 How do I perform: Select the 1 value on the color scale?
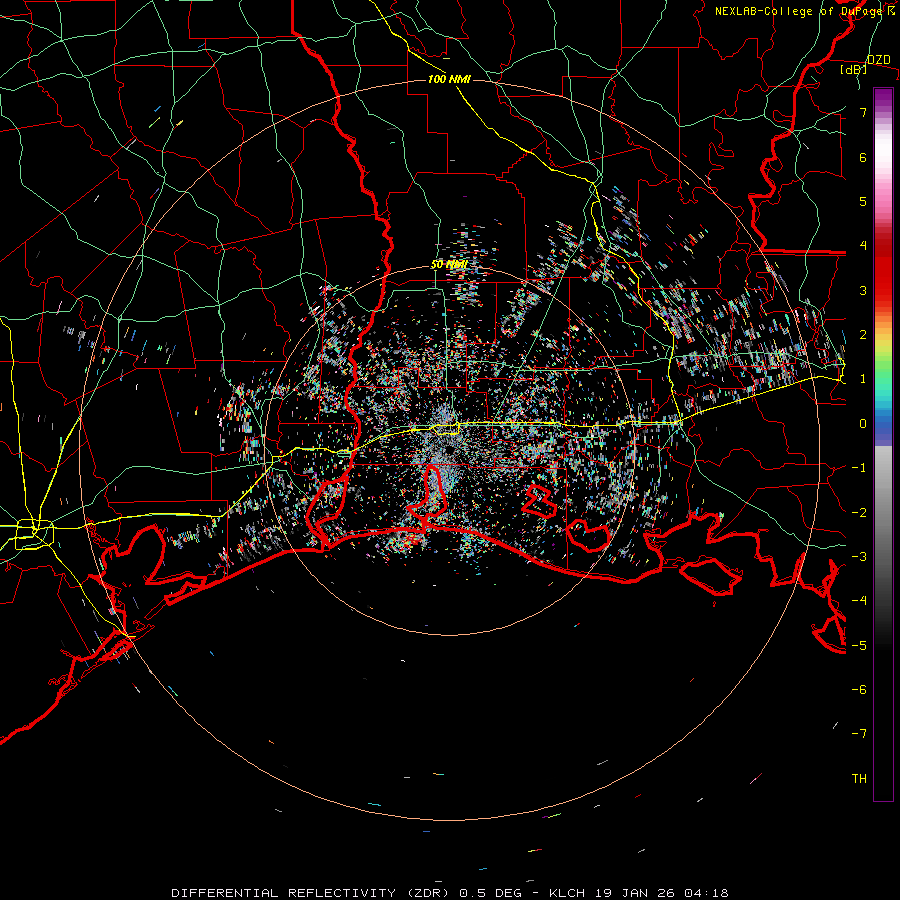click(x=863, y=379)
